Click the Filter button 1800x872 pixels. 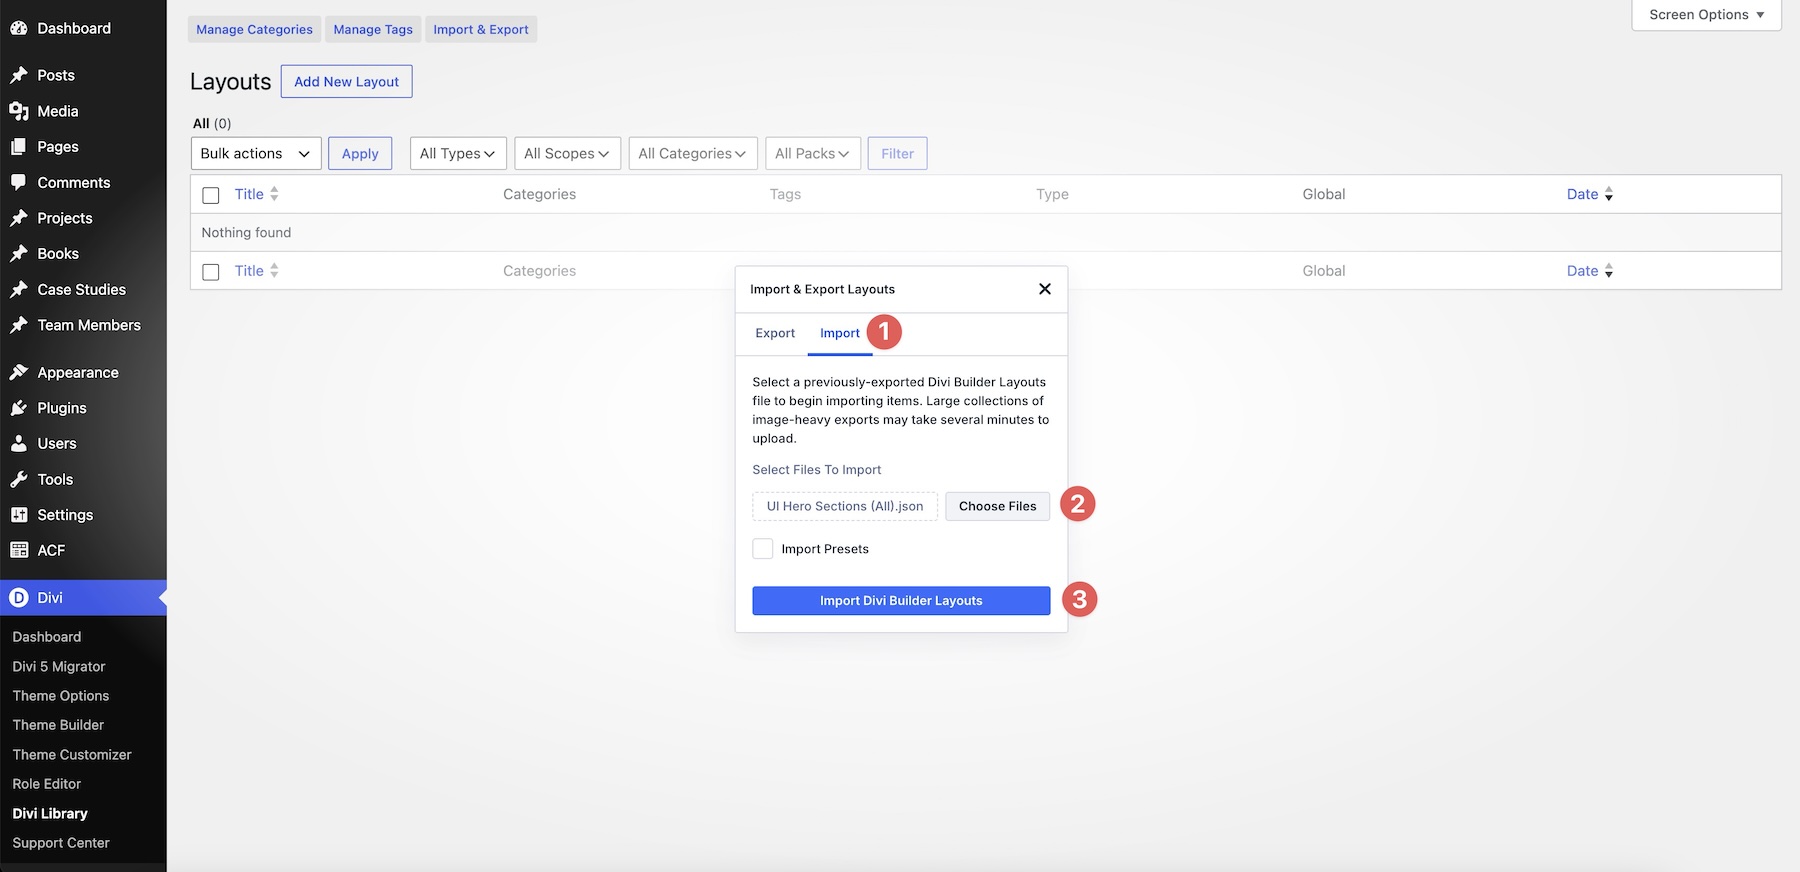[897, 153]
